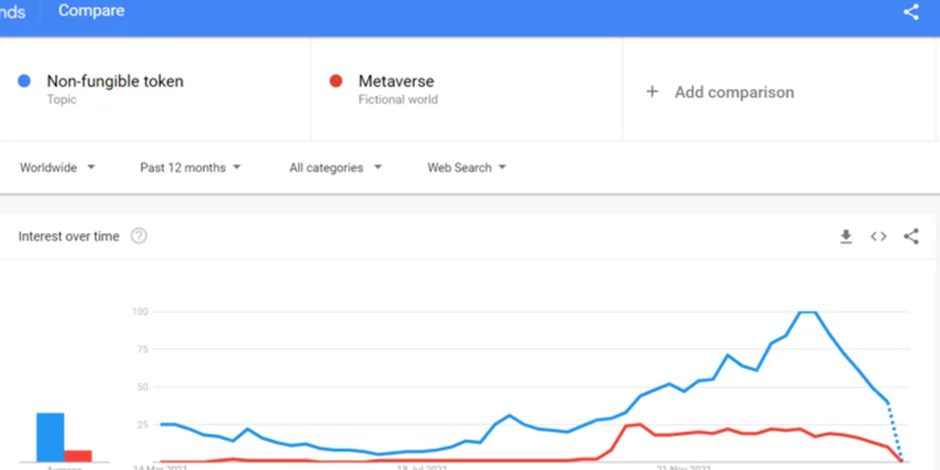Click Add comparison button
This screenshot has width=940, height=470.
(733, 92)
